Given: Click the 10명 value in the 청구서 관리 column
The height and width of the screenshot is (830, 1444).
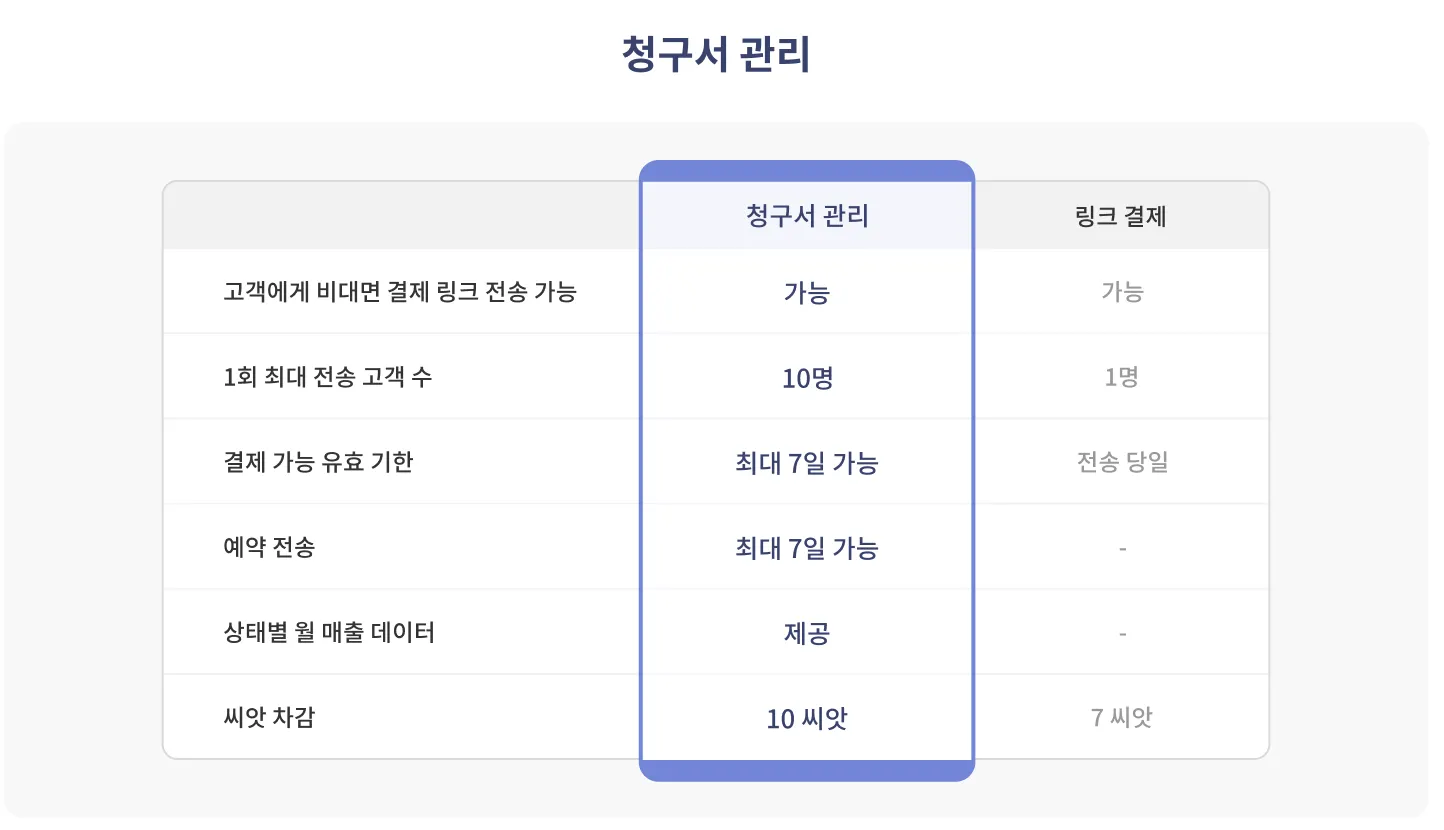Looking at the screenshot, I should coord(806,378).
